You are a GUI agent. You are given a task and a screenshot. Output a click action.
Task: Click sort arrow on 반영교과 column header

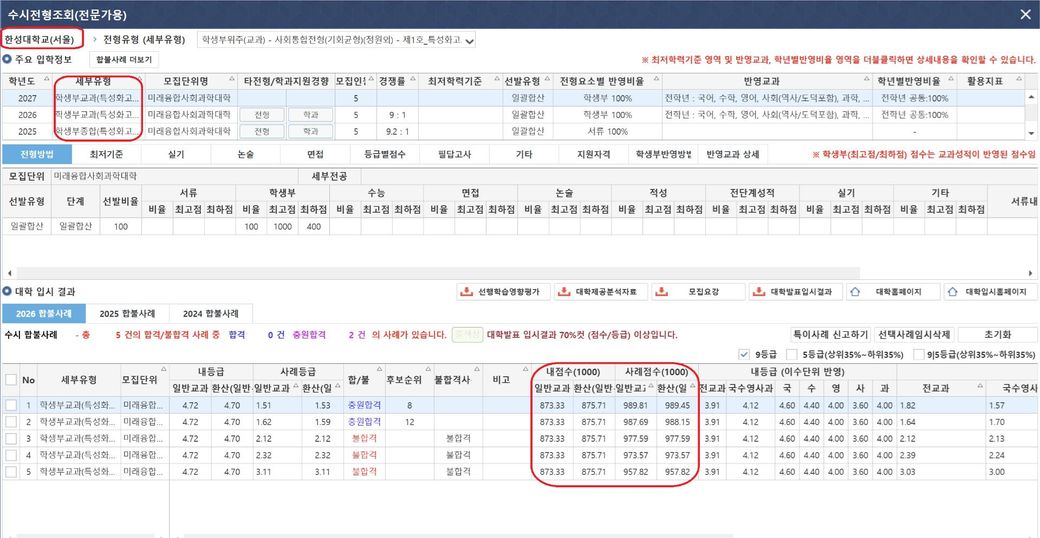click(x=866, y=78)
